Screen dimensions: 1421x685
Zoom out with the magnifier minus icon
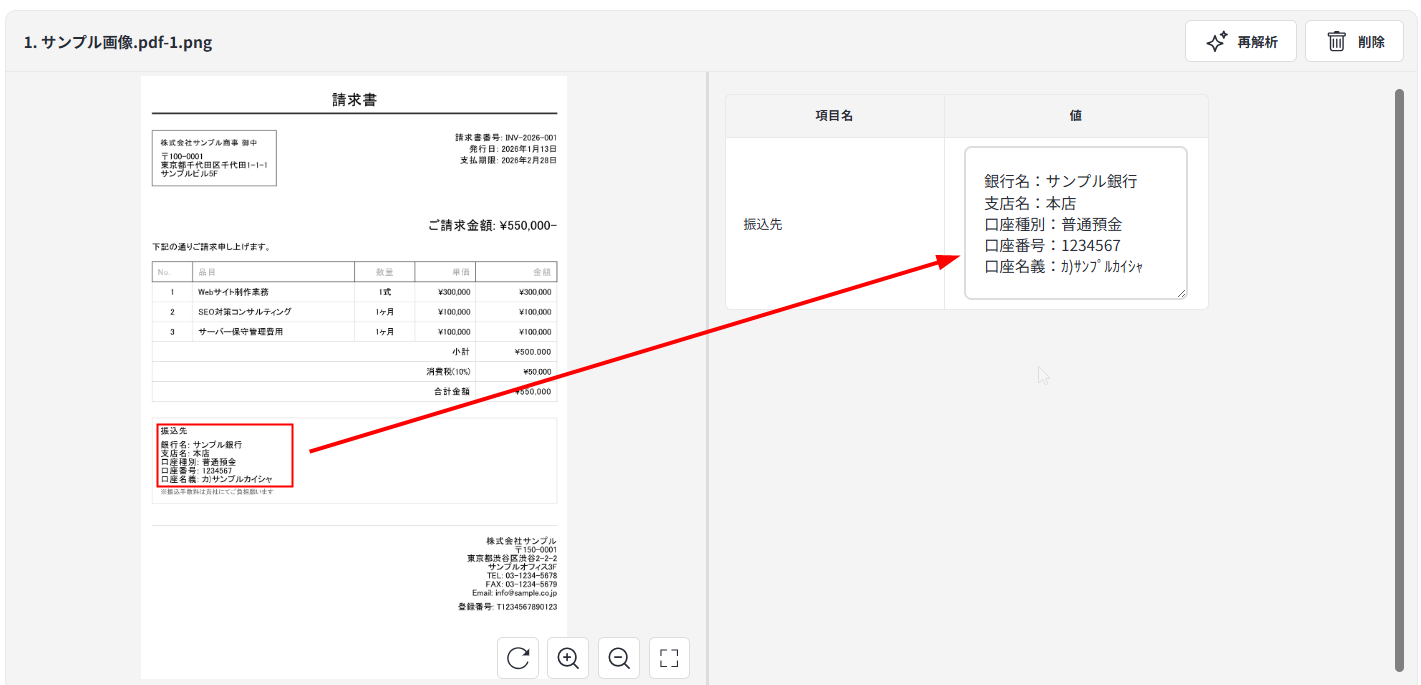point(619,658)
